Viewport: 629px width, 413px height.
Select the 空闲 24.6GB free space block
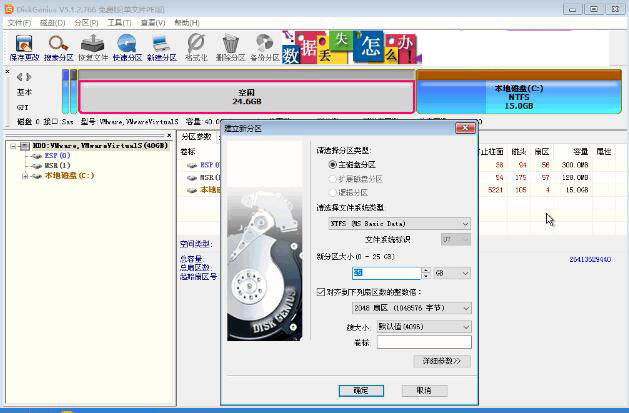click(x=246, y=97)
